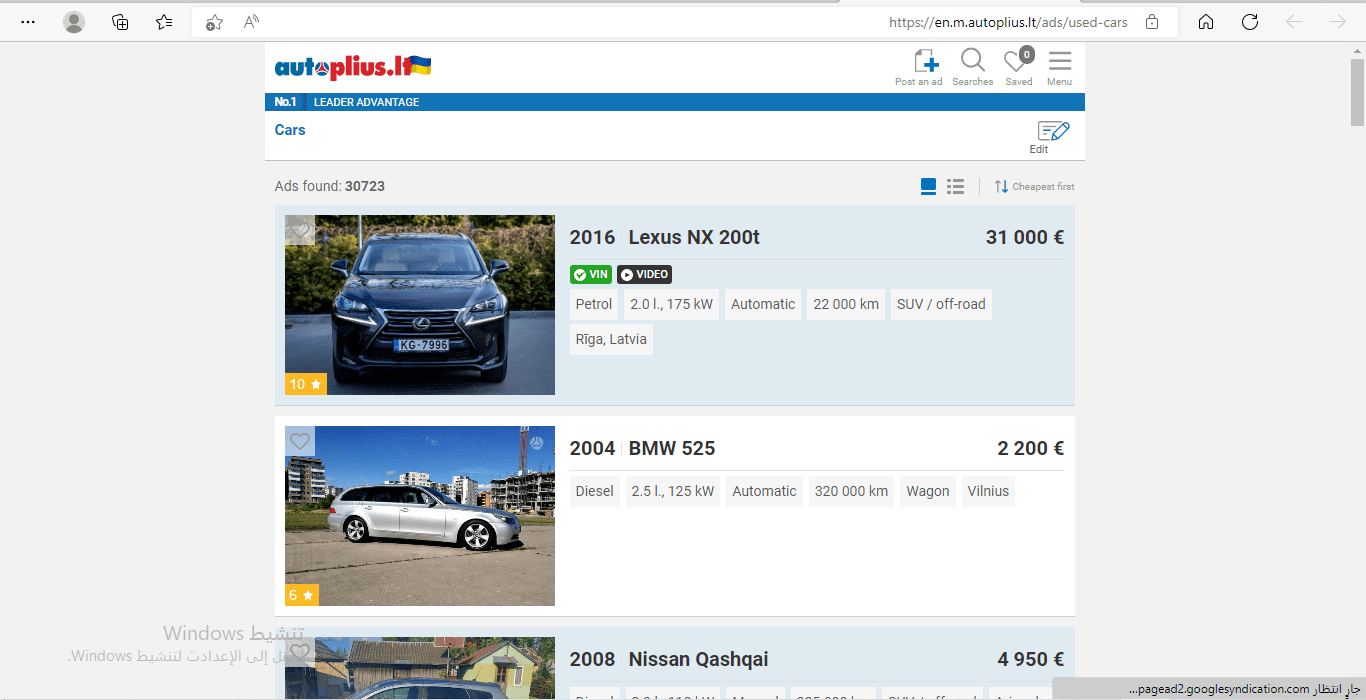Favorite the BMW 525 listing

click(300, 441)
